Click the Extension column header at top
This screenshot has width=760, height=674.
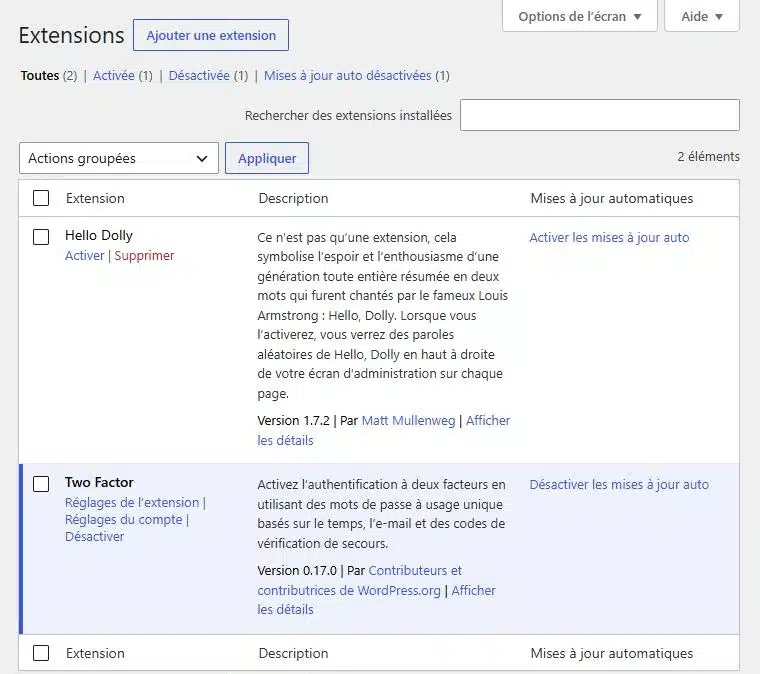(95, 198)
